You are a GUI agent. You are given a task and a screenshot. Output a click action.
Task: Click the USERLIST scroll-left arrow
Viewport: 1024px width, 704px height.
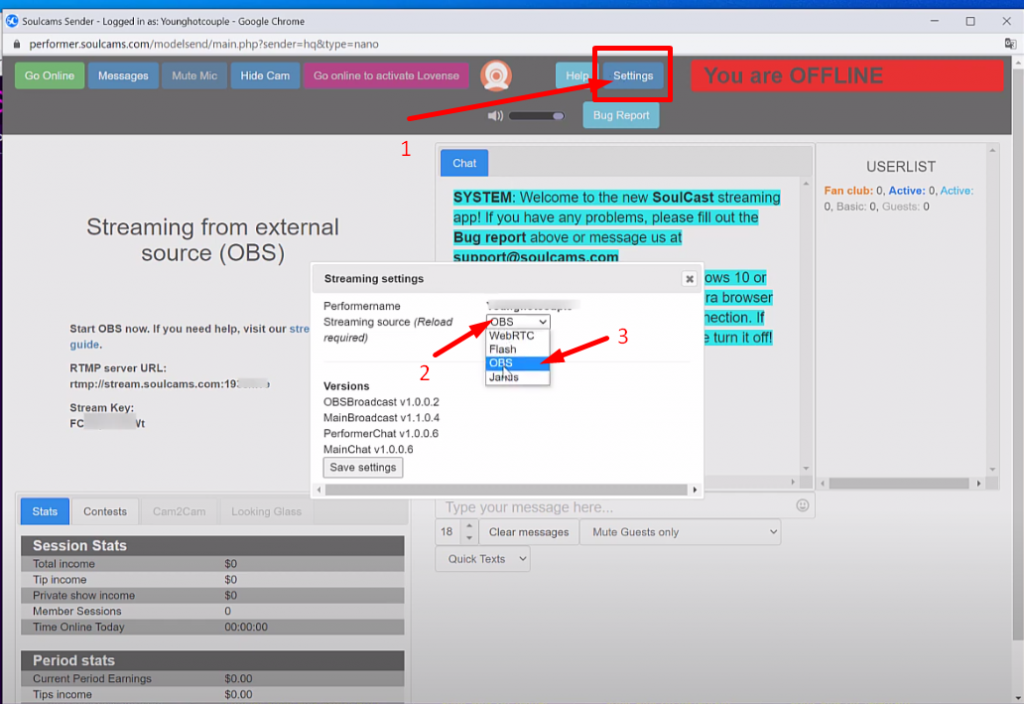pyautogui.click(x=823, y=483)
